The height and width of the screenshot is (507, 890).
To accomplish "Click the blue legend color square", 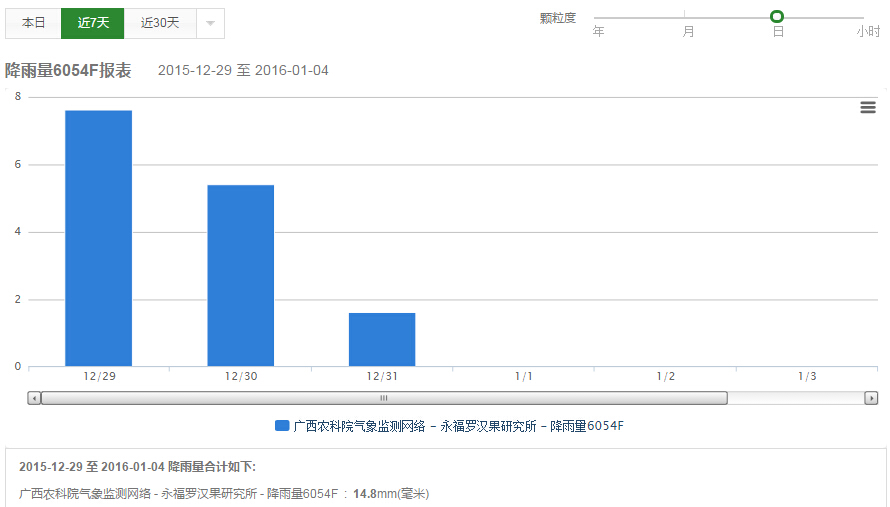I will 282,426.
